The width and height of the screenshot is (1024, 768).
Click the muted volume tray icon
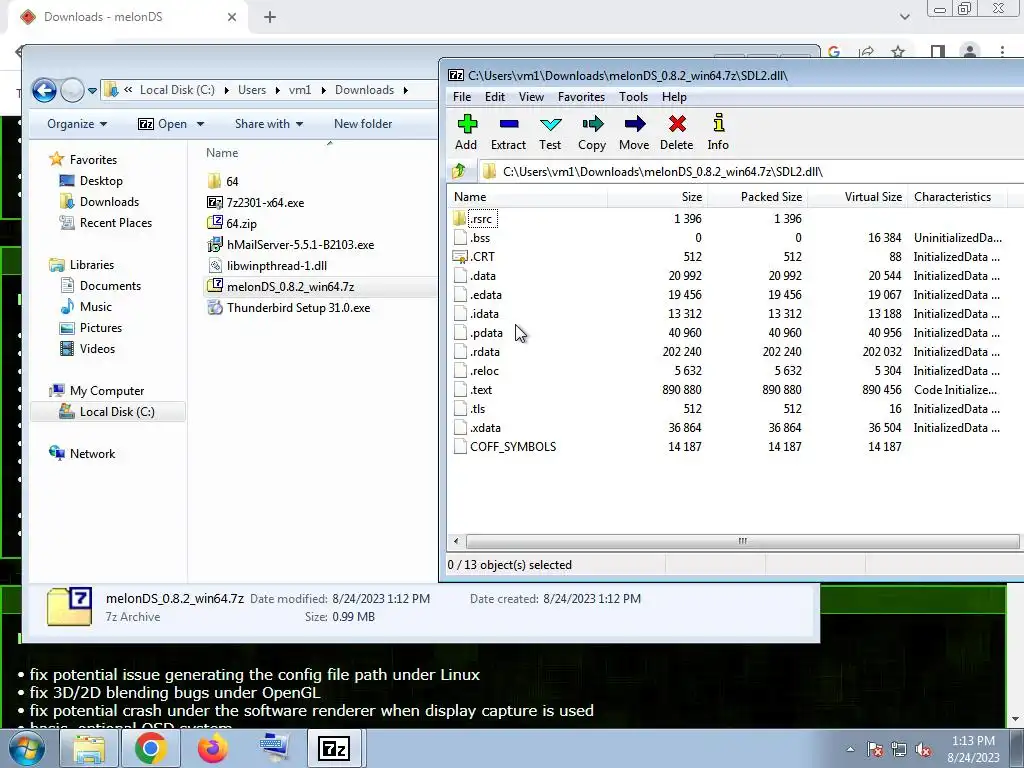923,750
